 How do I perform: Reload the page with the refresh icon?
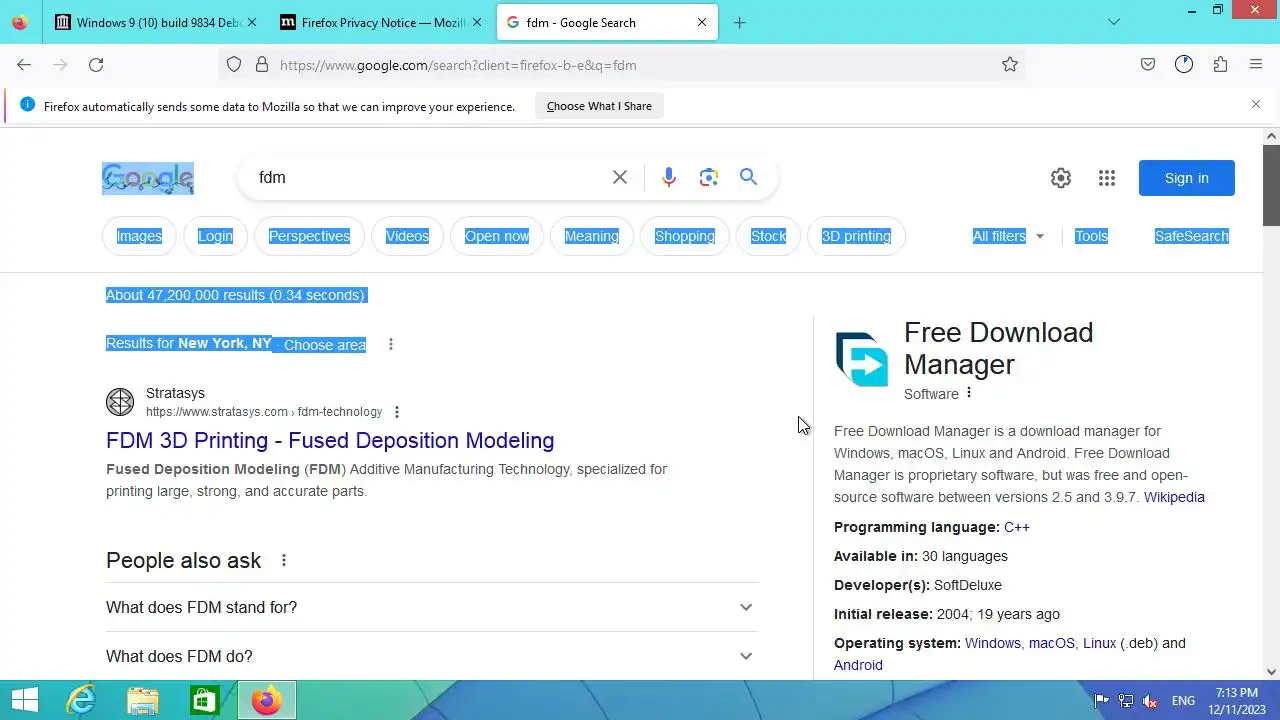click(96, 65)
